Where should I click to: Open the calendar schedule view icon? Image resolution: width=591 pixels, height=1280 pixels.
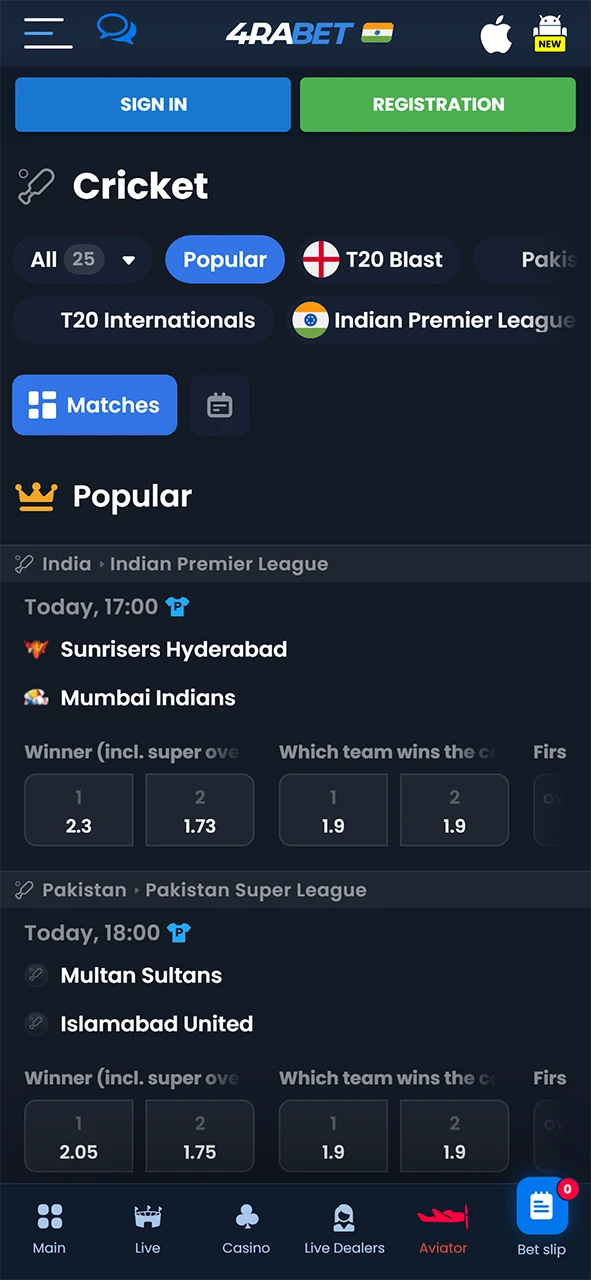coord(219,405)
